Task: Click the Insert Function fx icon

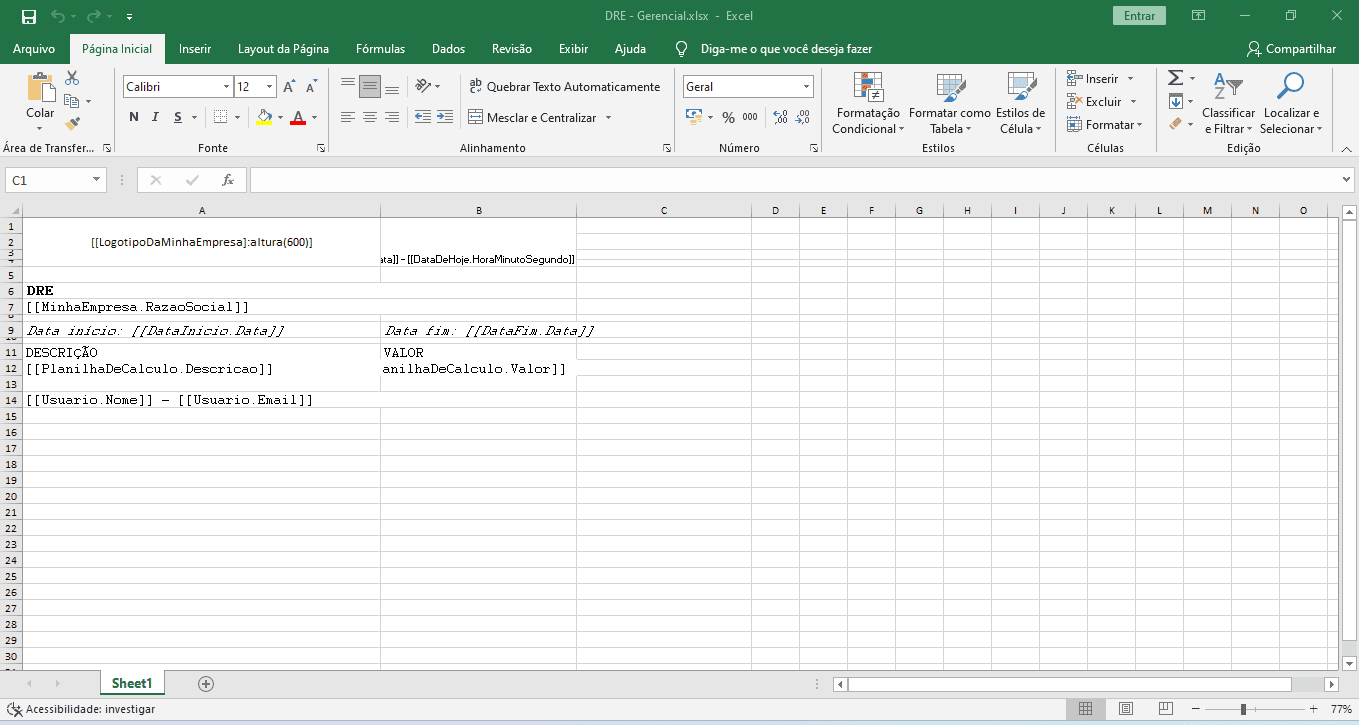Action: (228, 180)
